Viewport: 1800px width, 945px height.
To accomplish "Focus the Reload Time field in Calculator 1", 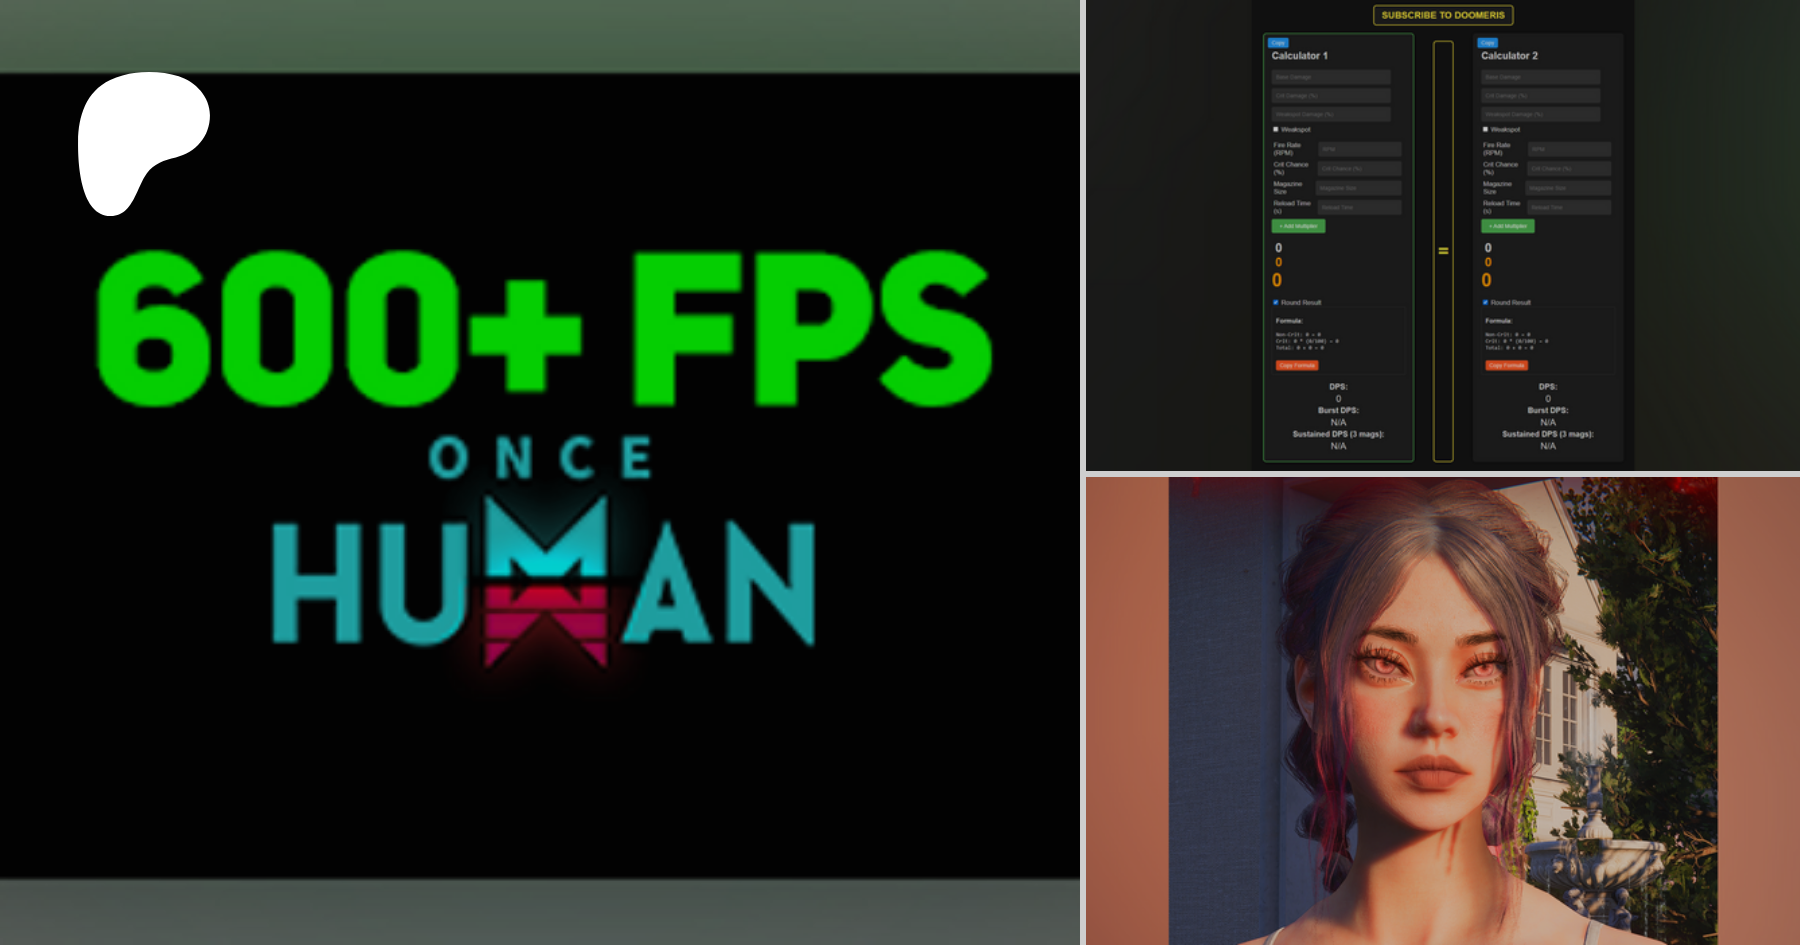I will point(1359,208).
